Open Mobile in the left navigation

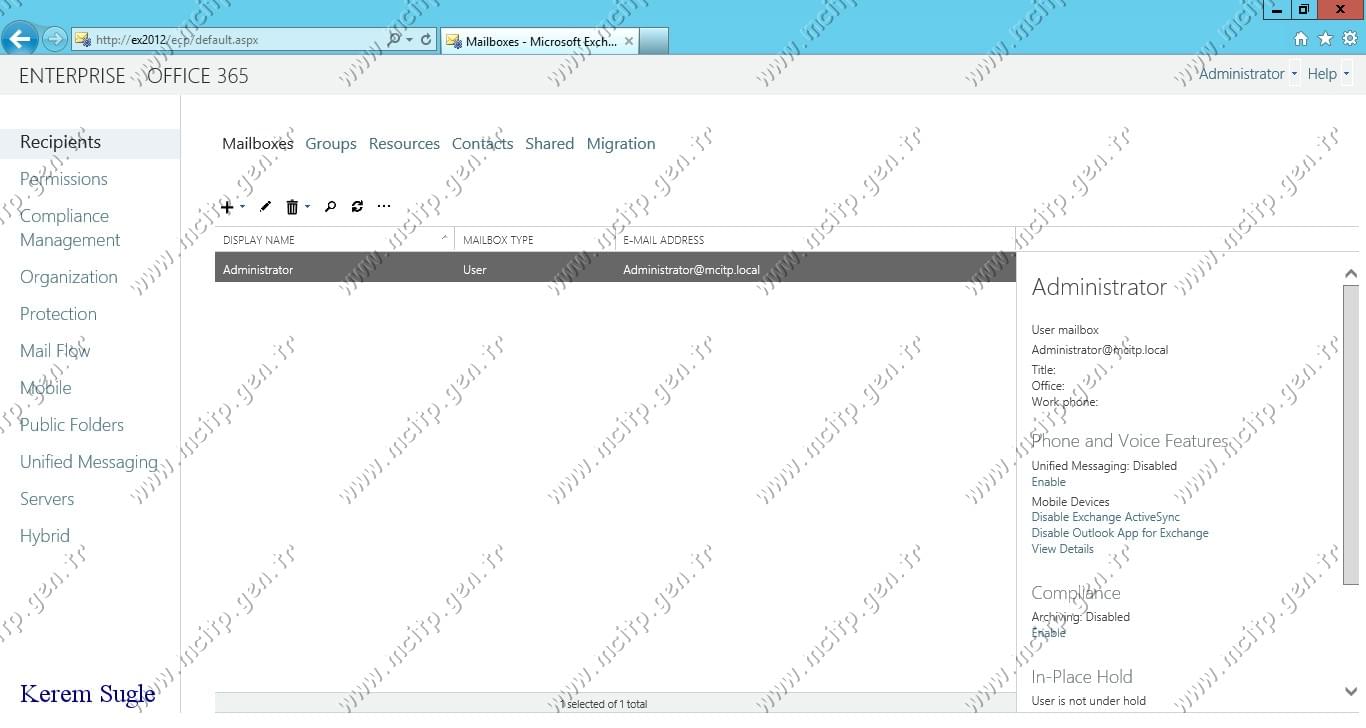[45, 388]
